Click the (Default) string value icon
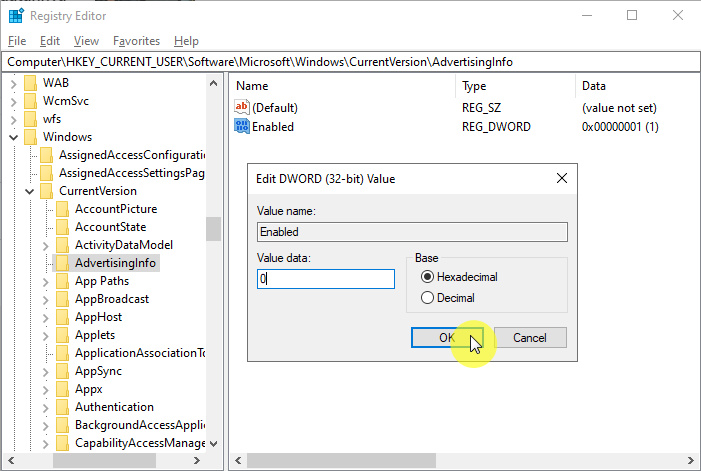 tap(241, 107)
